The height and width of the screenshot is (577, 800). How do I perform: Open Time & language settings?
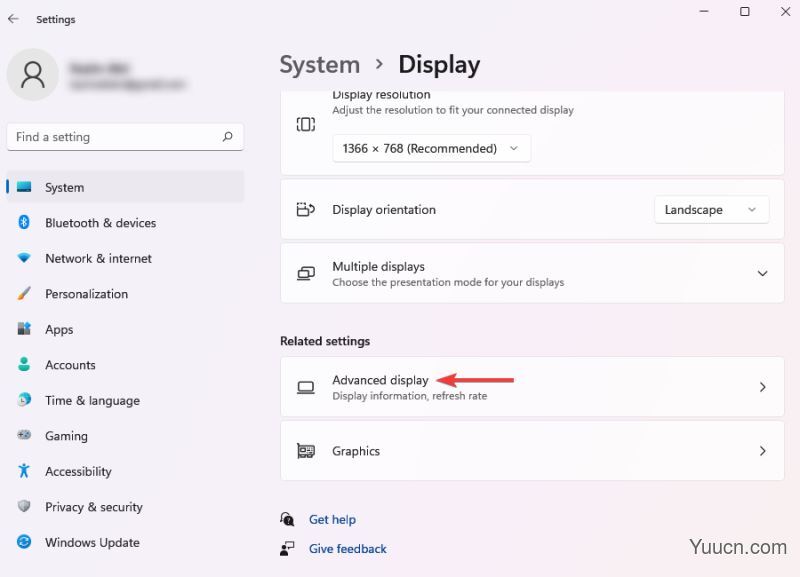pos(125,400)
